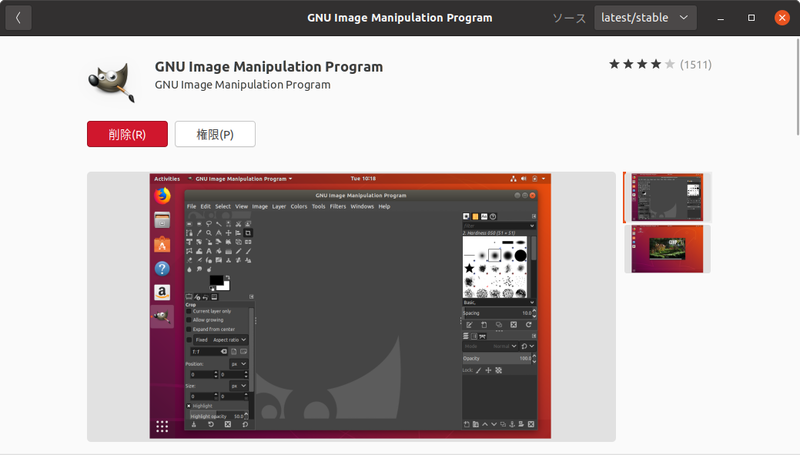Go back using the header back arrow
This screenshot has height=455, width=800.
click(18, 18)
